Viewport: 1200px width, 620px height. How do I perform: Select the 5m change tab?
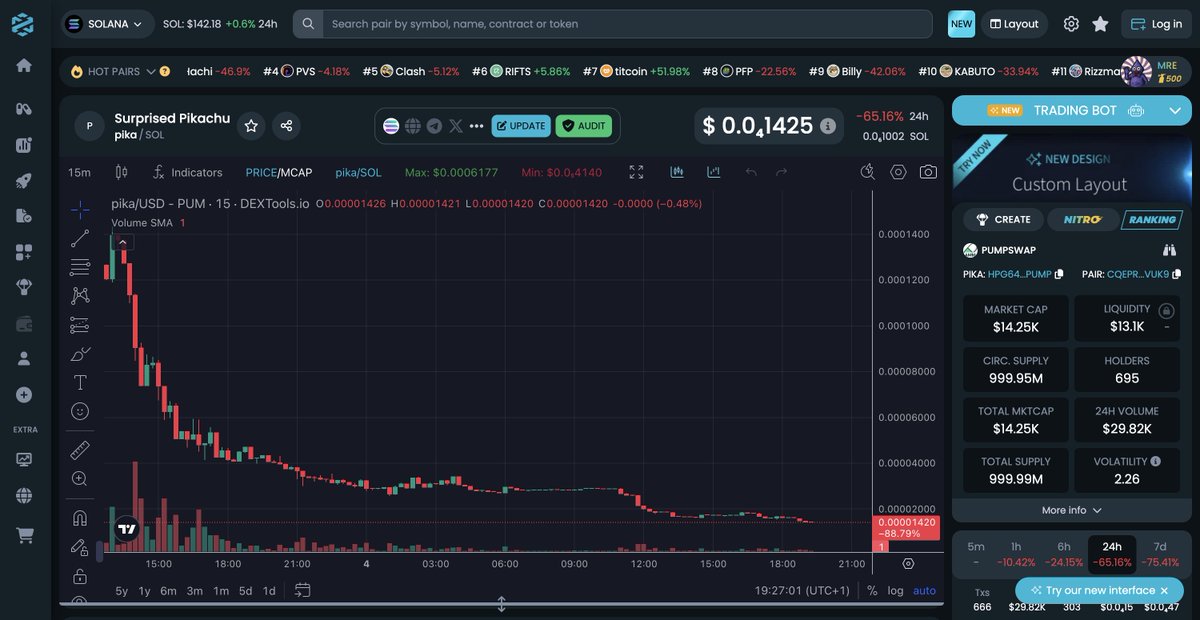(976, 554)
